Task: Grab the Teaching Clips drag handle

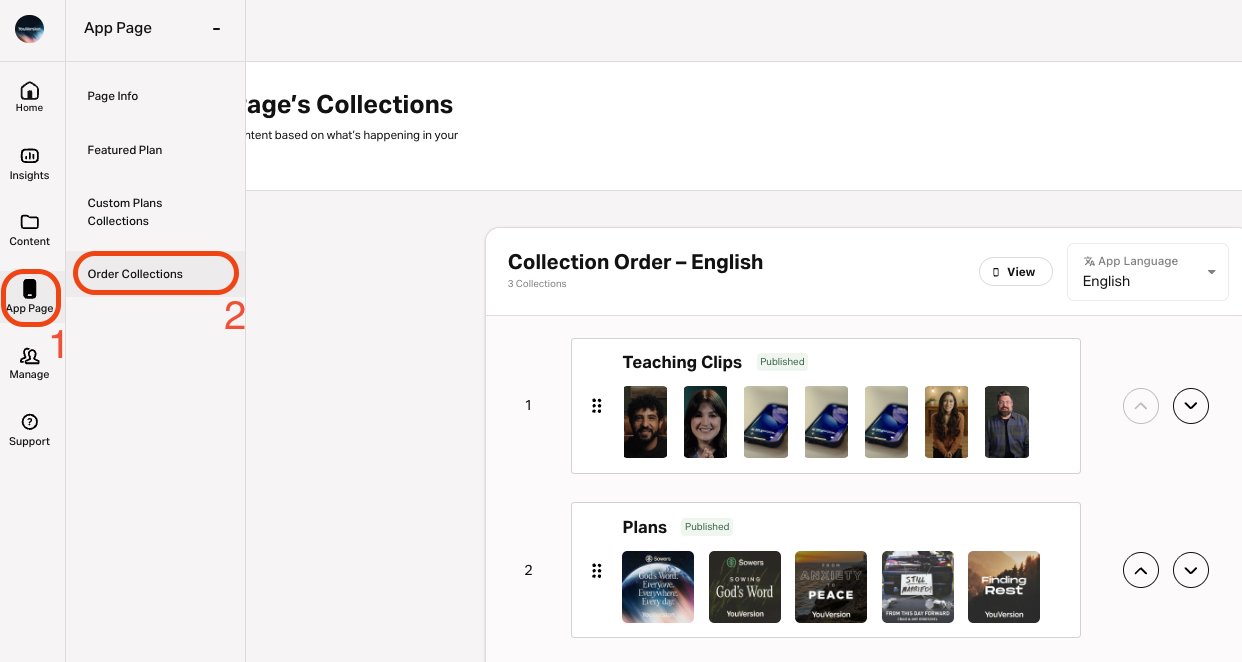Action: tap(597, 405)
